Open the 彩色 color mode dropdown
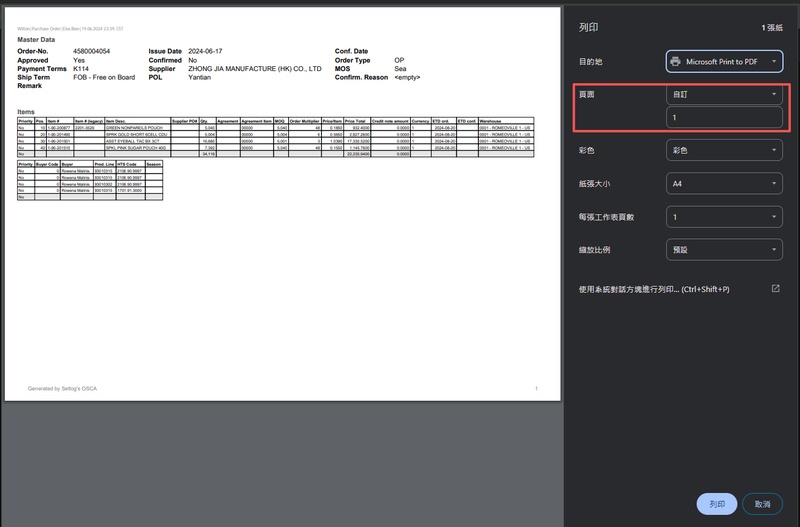The width and height of the screenshot is (800, 527). coord(774,150)
